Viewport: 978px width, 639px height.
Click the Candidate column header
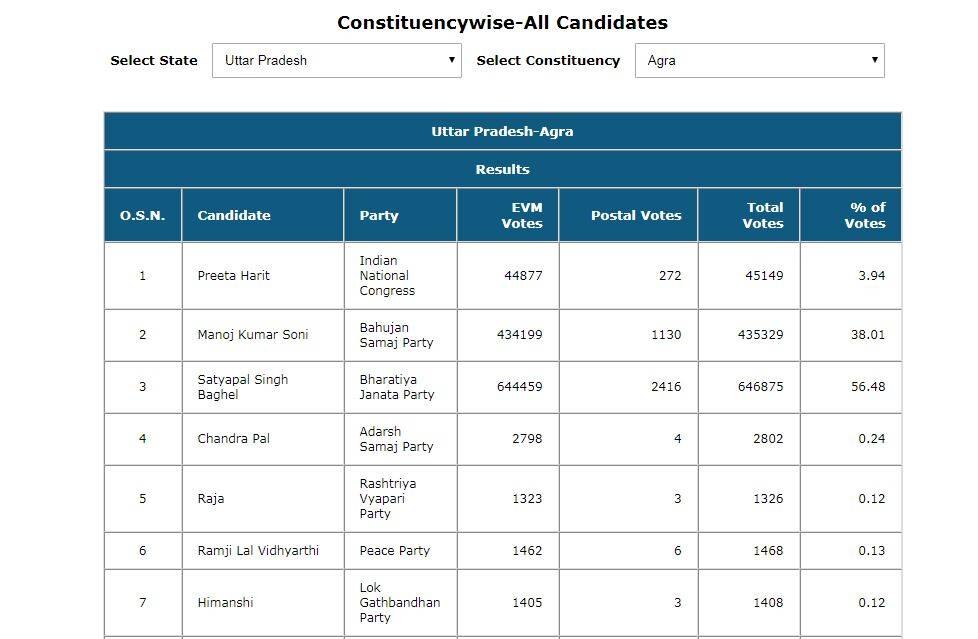pos(234,215)
